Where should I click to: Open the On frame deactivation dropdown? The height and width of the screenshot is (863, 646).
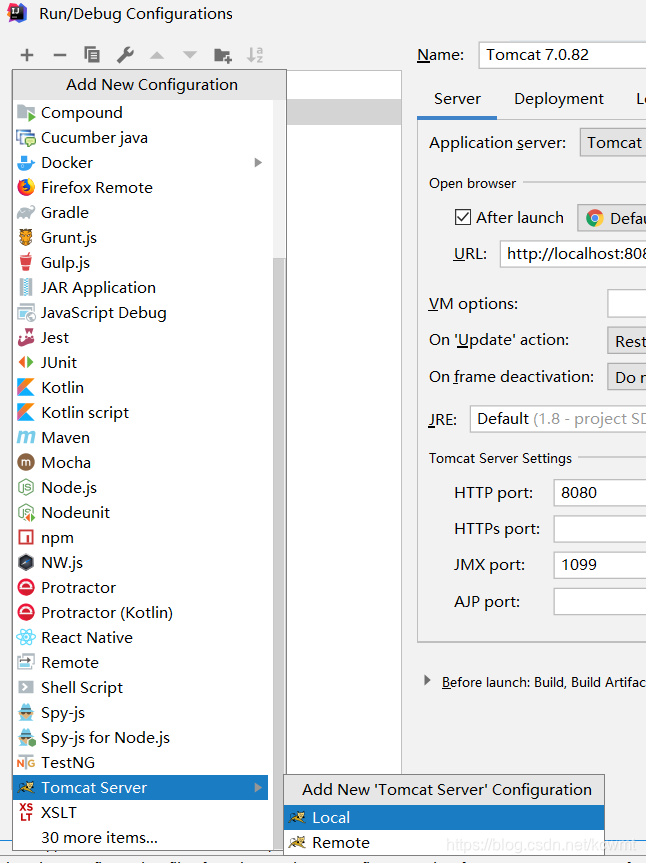tap(627, 377)
